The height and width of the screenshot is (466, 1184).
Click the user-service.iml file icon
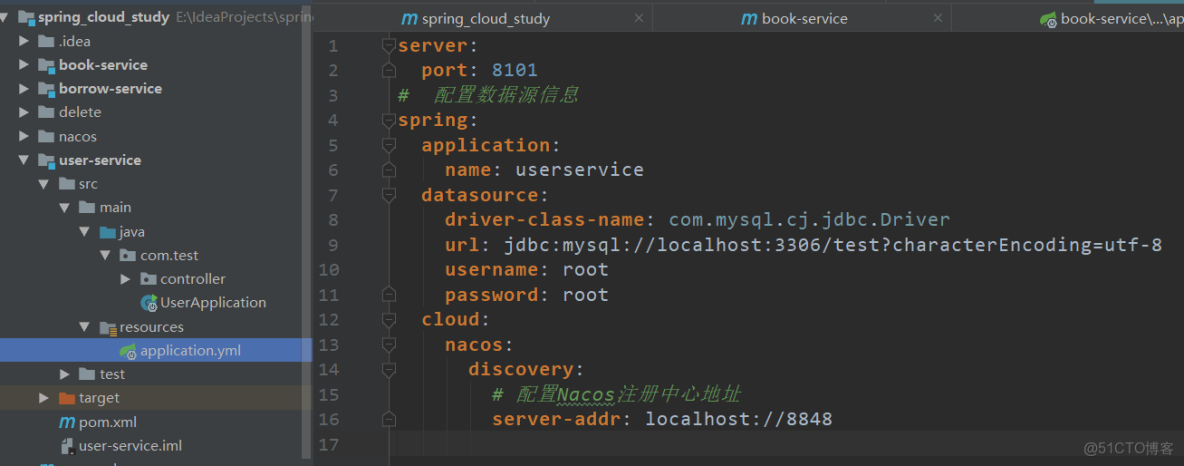click(x=66, y=446)
